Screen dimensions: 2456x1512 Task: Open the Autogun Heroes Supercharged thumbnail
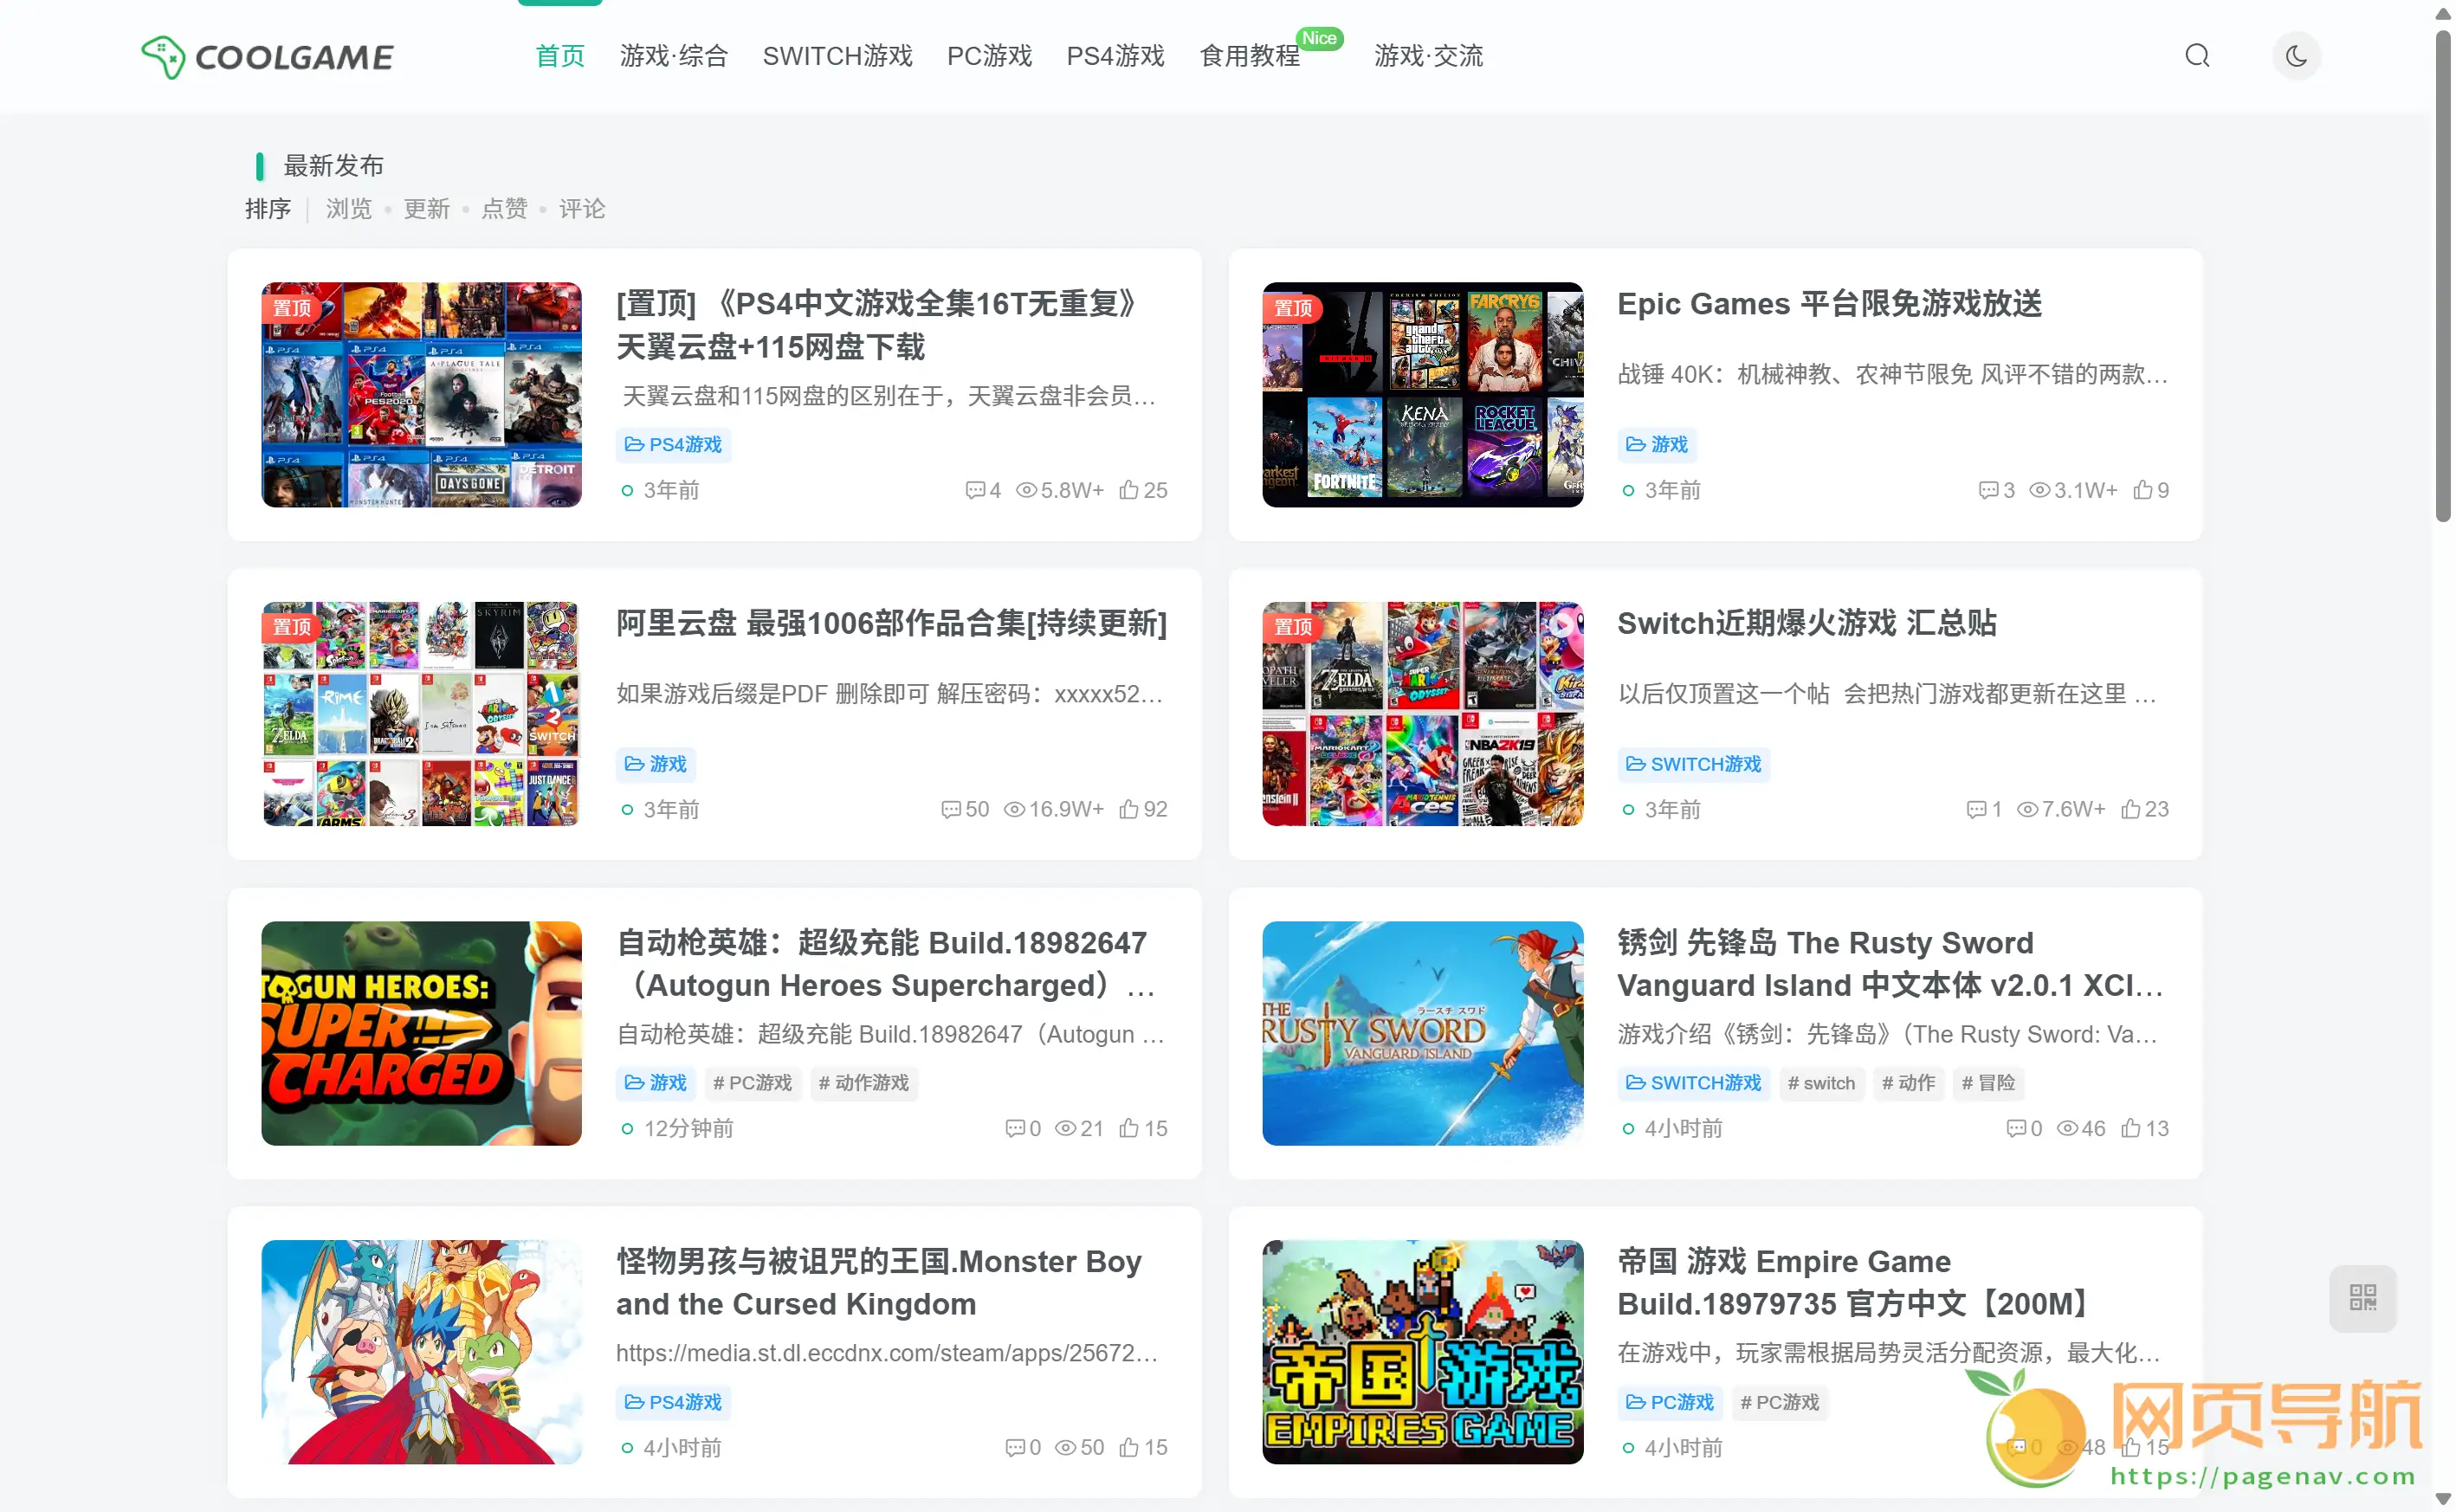tap(421, 1033)
